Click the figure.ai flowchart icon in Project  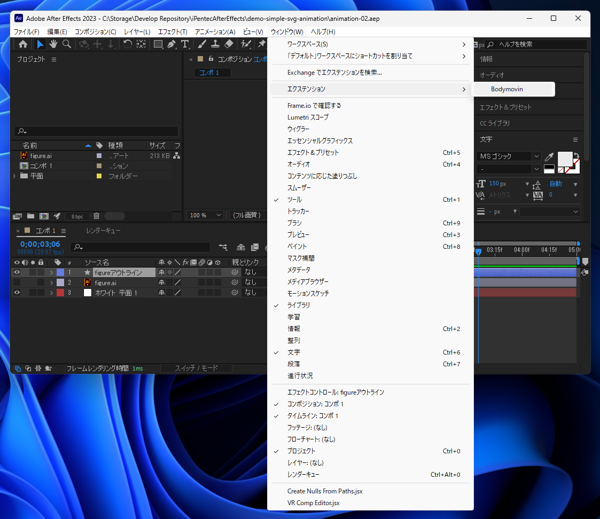176,156
